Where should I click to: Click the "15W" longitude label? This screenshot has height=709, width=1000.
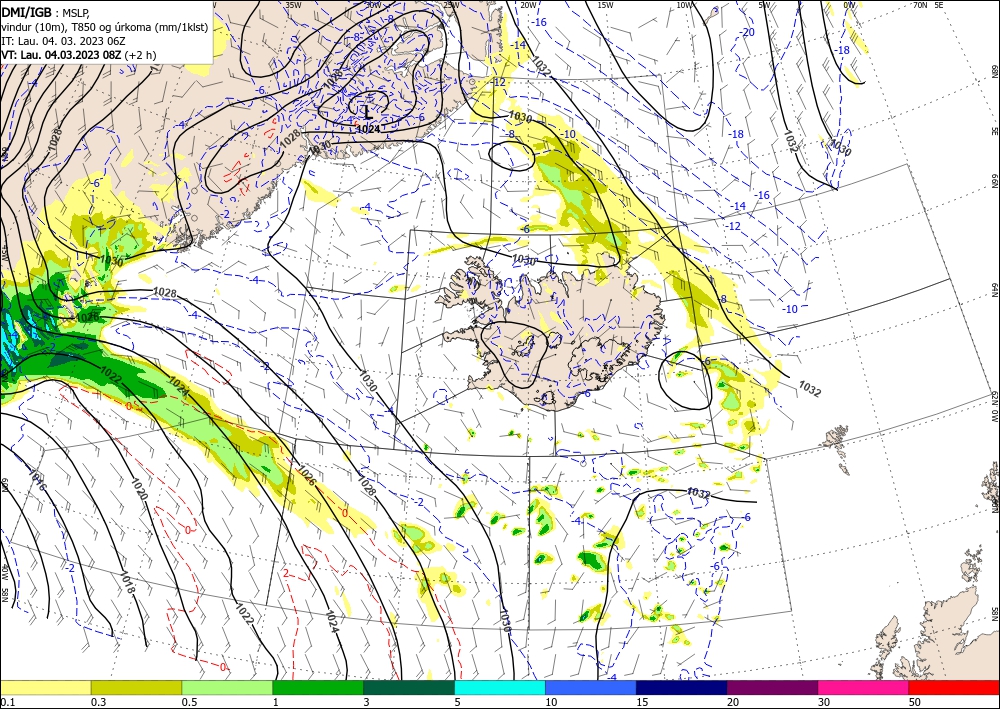(x=606, y=5)
